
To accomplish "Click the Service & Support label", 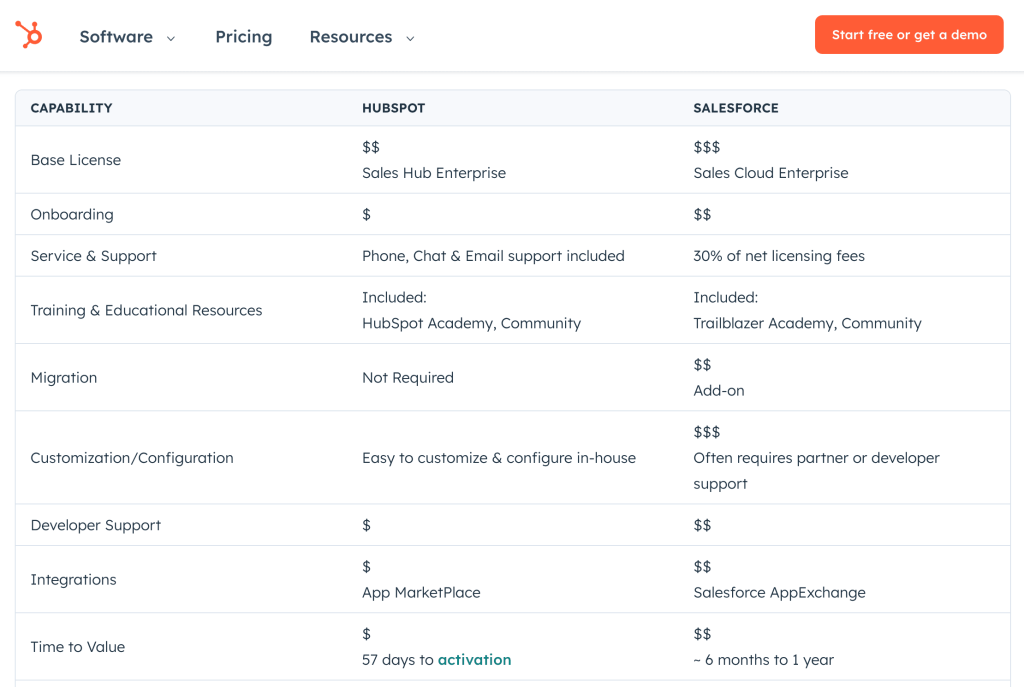I will point(93,256).
